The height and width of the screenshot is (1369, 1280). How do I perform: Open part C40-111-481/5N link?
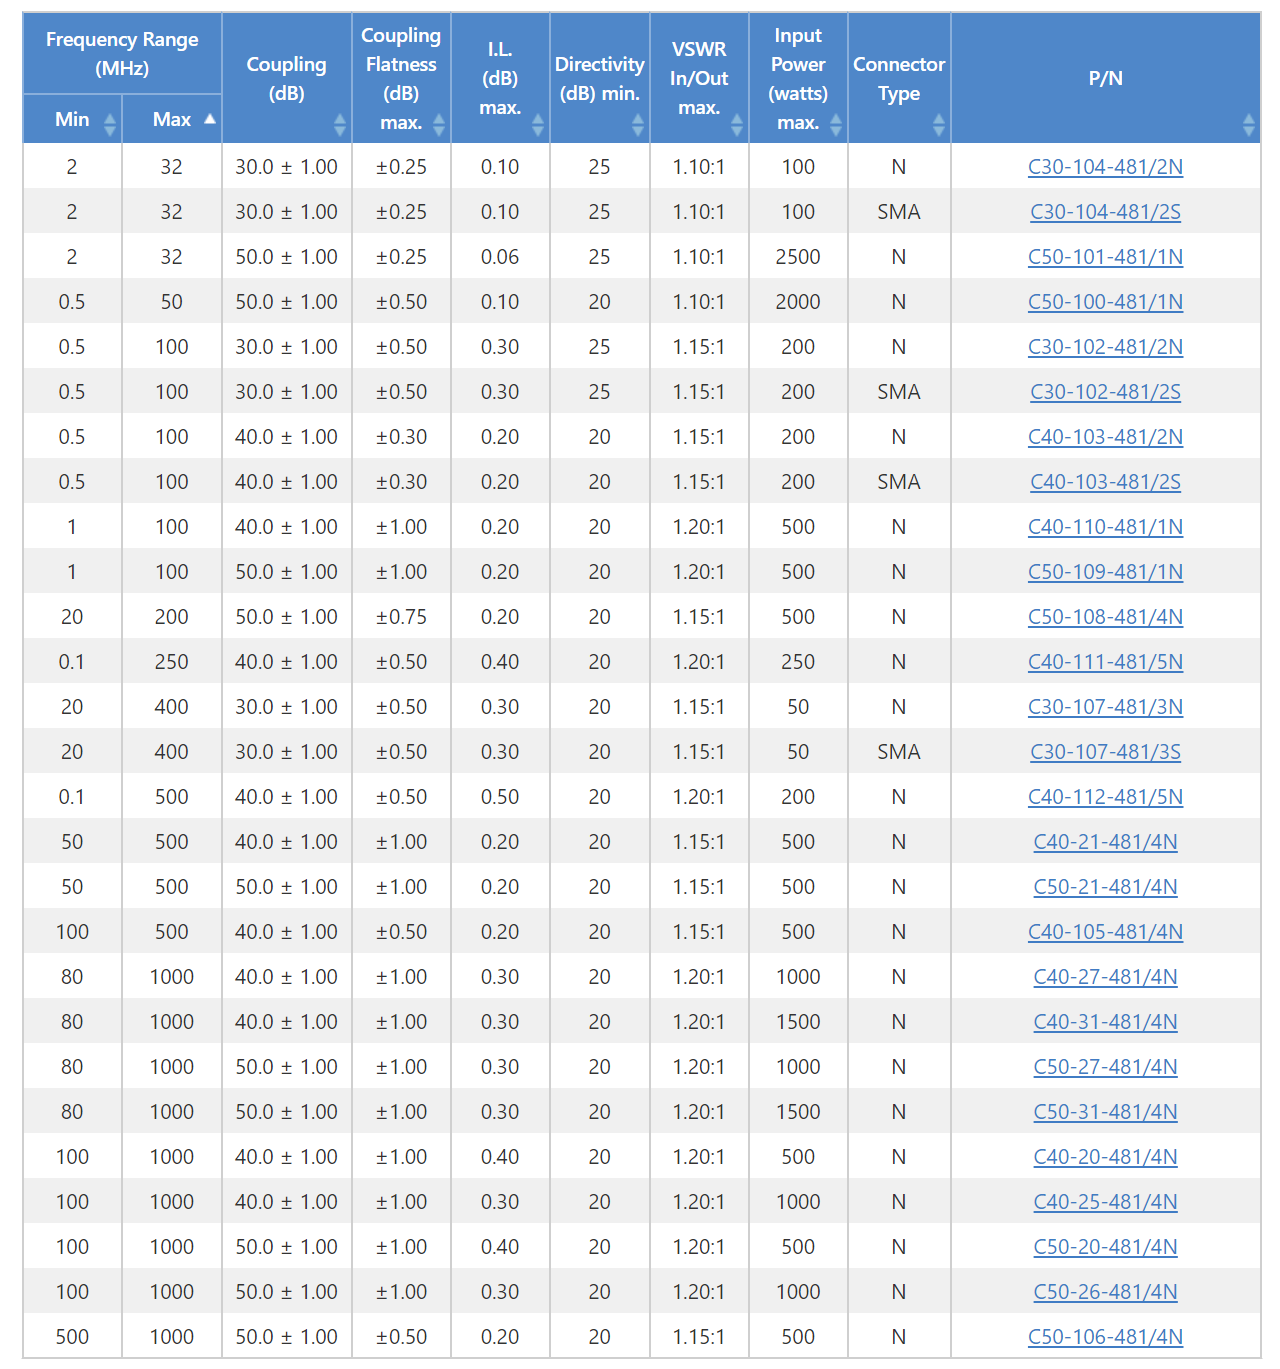(1105, 662)
